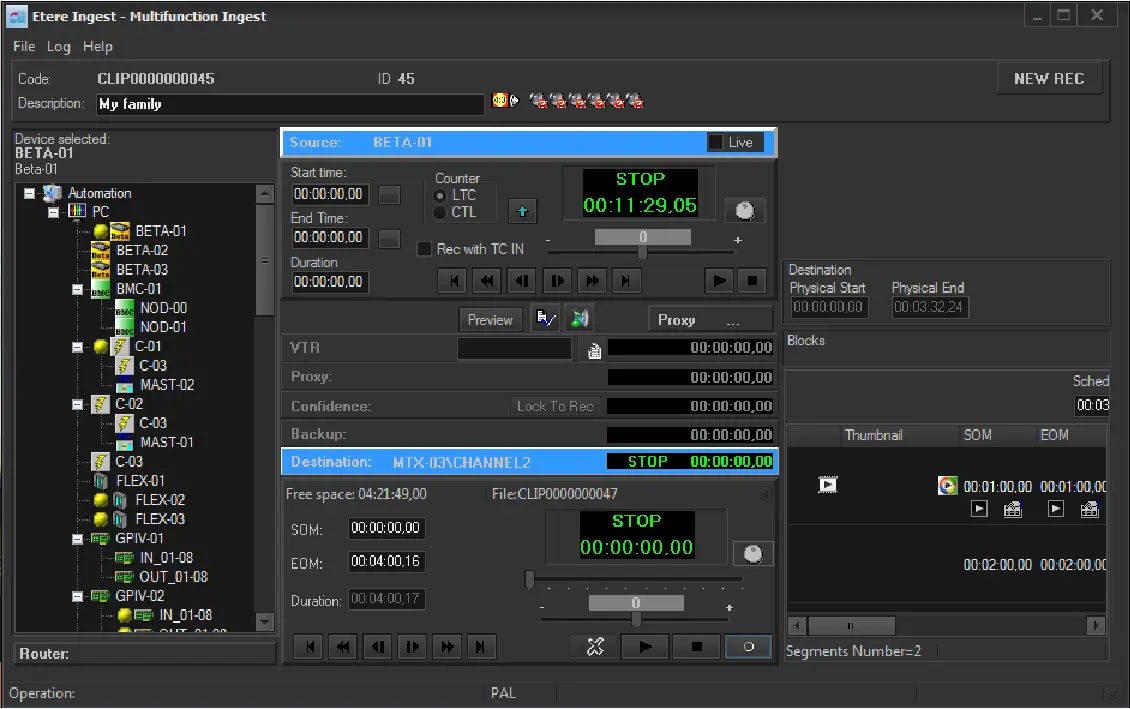Click the NEW REC button
The image size is (1130, 709).
[1048, 79]
